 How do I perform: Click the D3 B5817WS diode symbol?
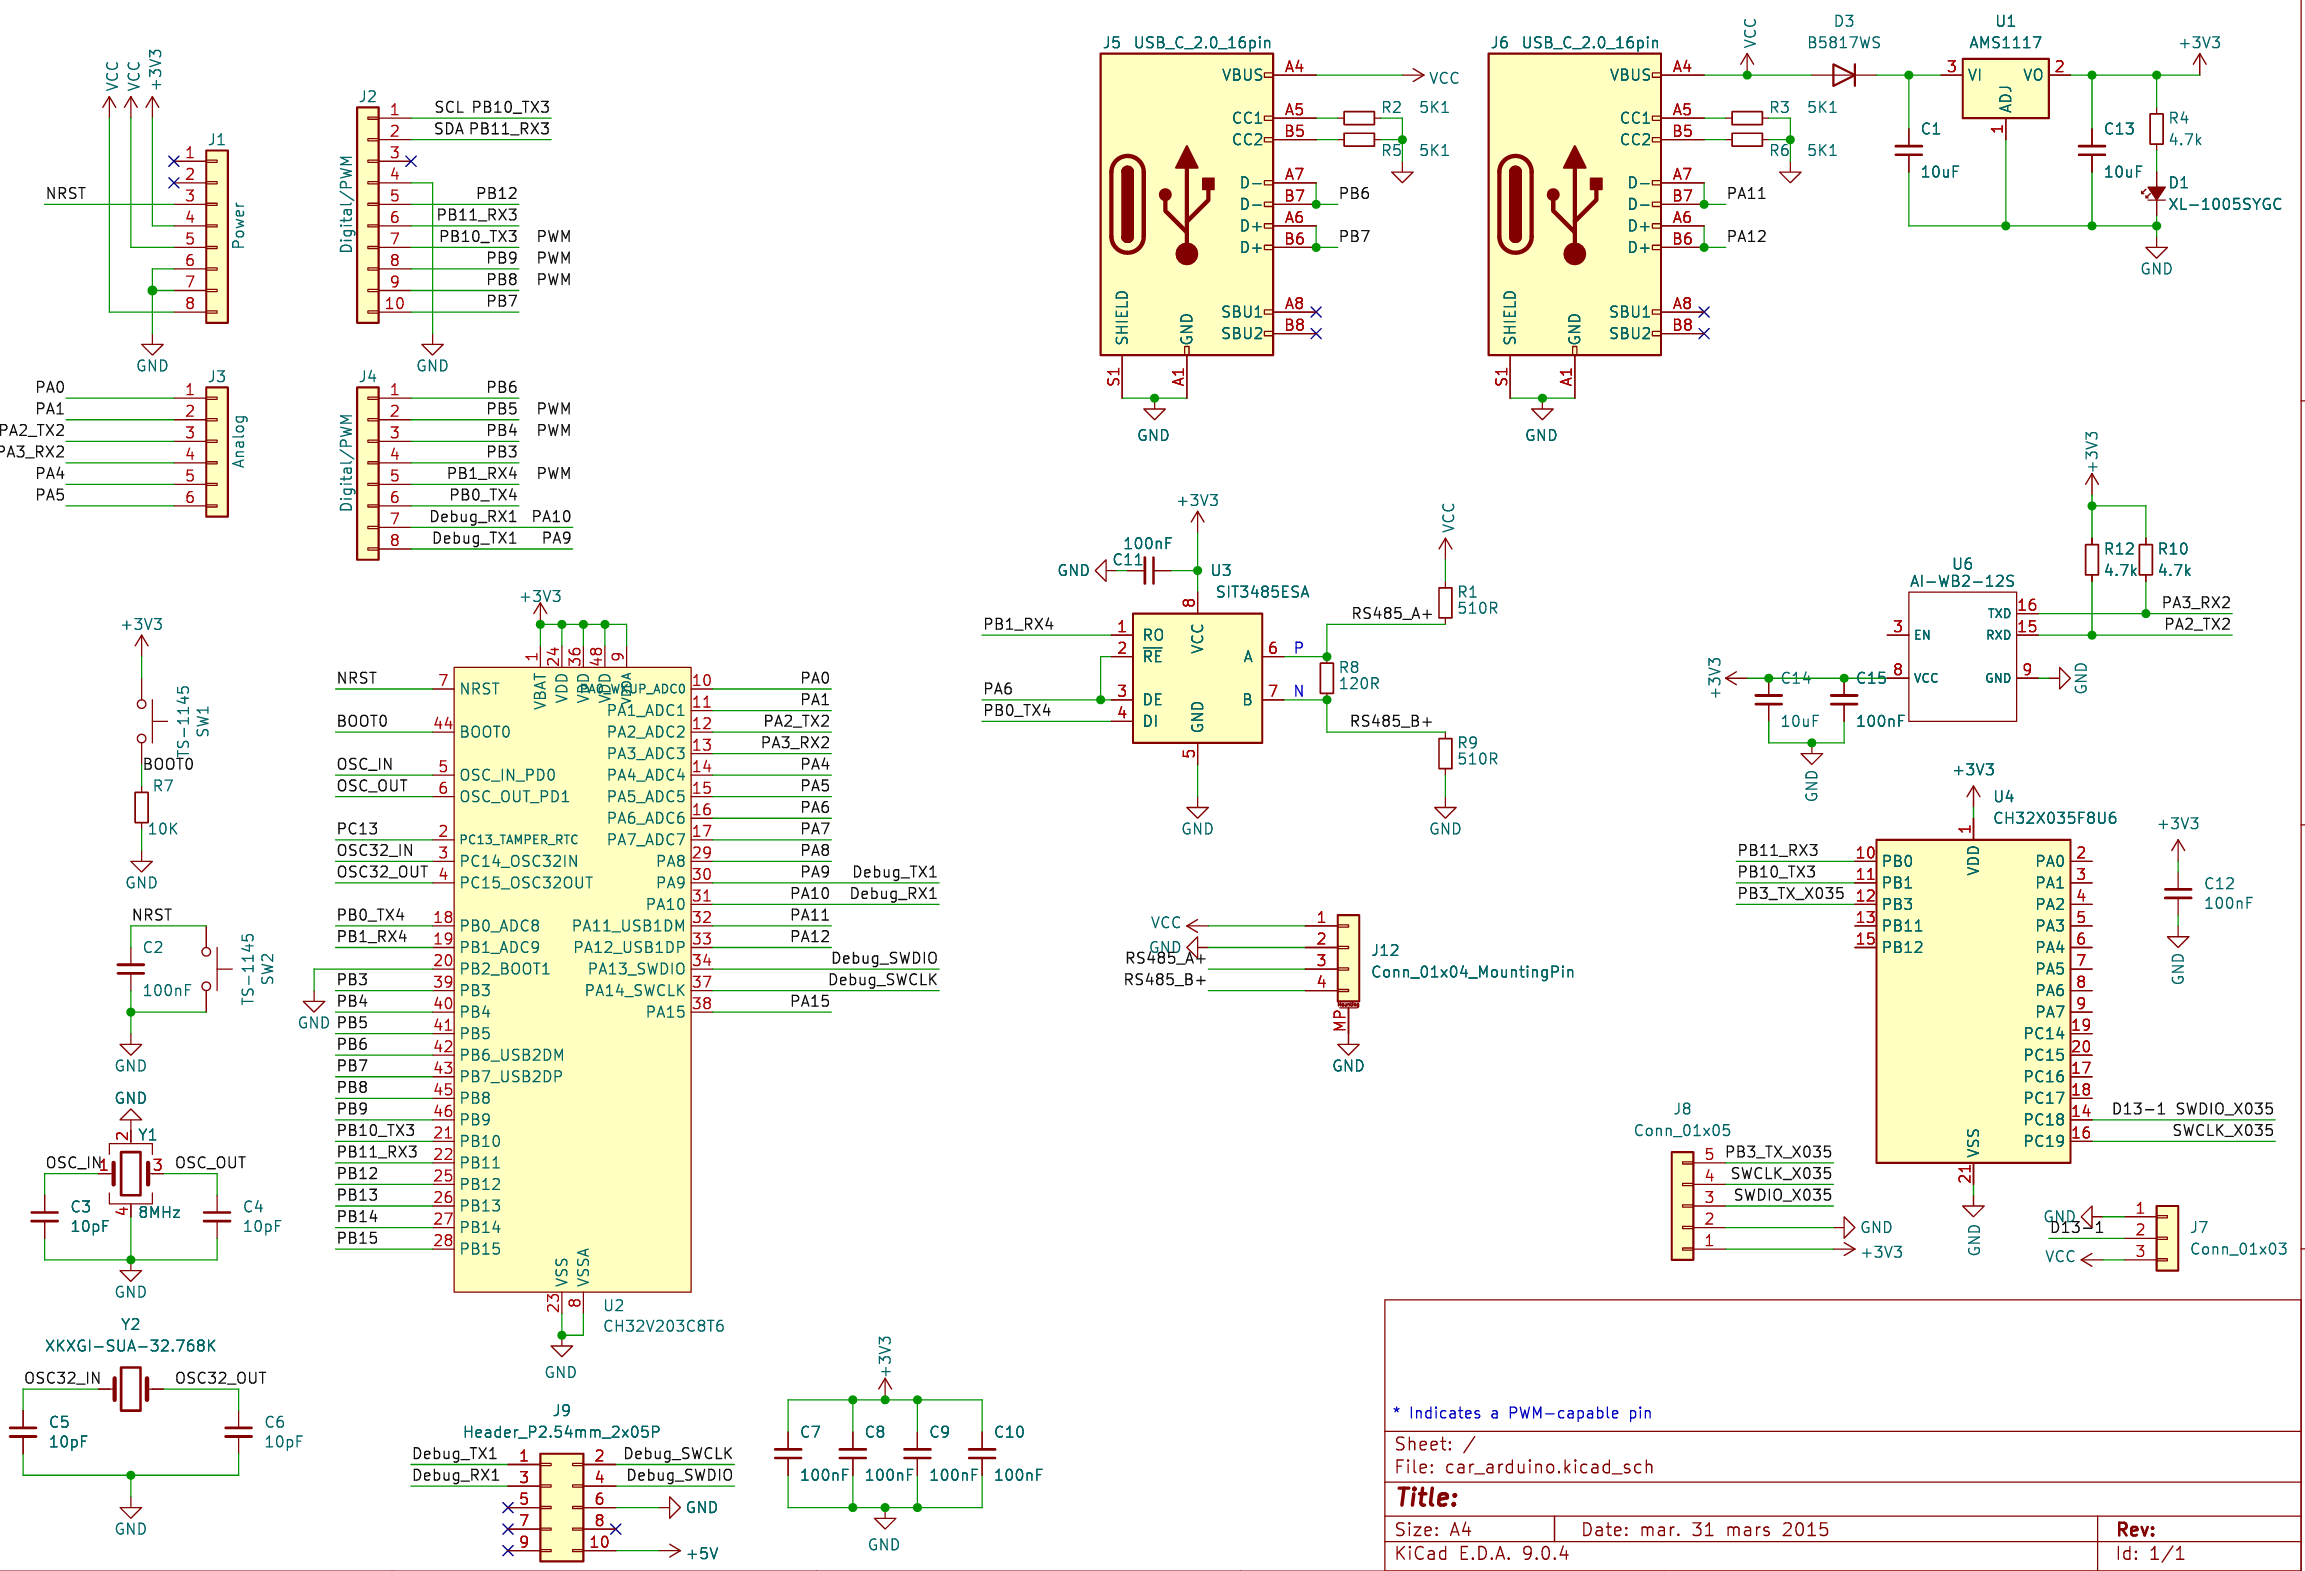1843,74
